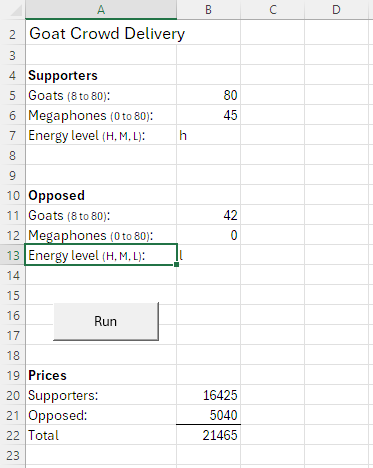The height and width of the screenshot is (468, 373).
Task: Select the Supporters price 16425 cell
Action: 208,395
